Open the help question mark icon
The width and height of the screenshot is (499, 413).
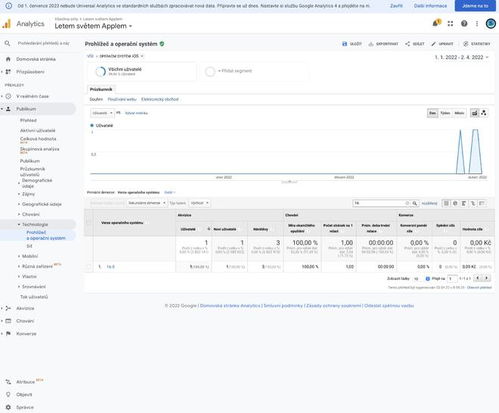464,23
